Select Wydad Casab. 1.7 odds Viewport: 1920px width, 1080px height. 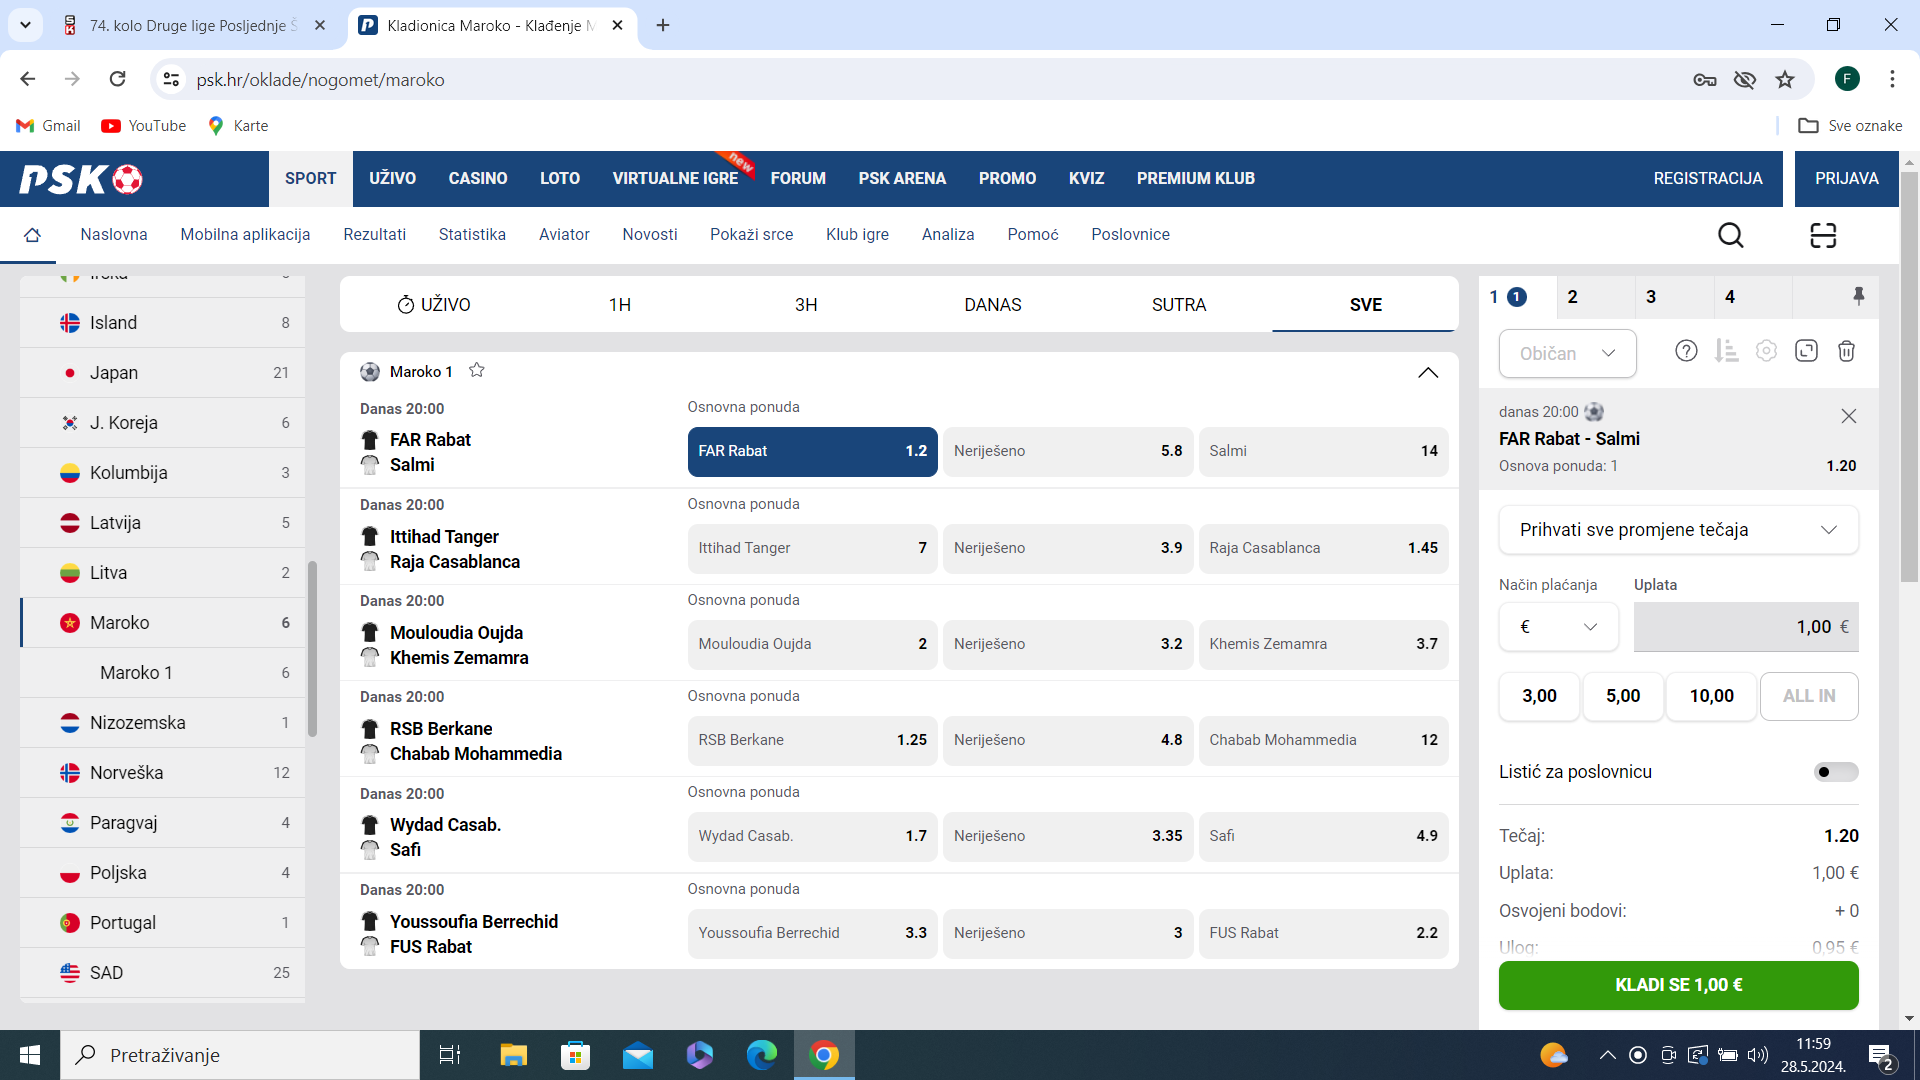[812, 836]
